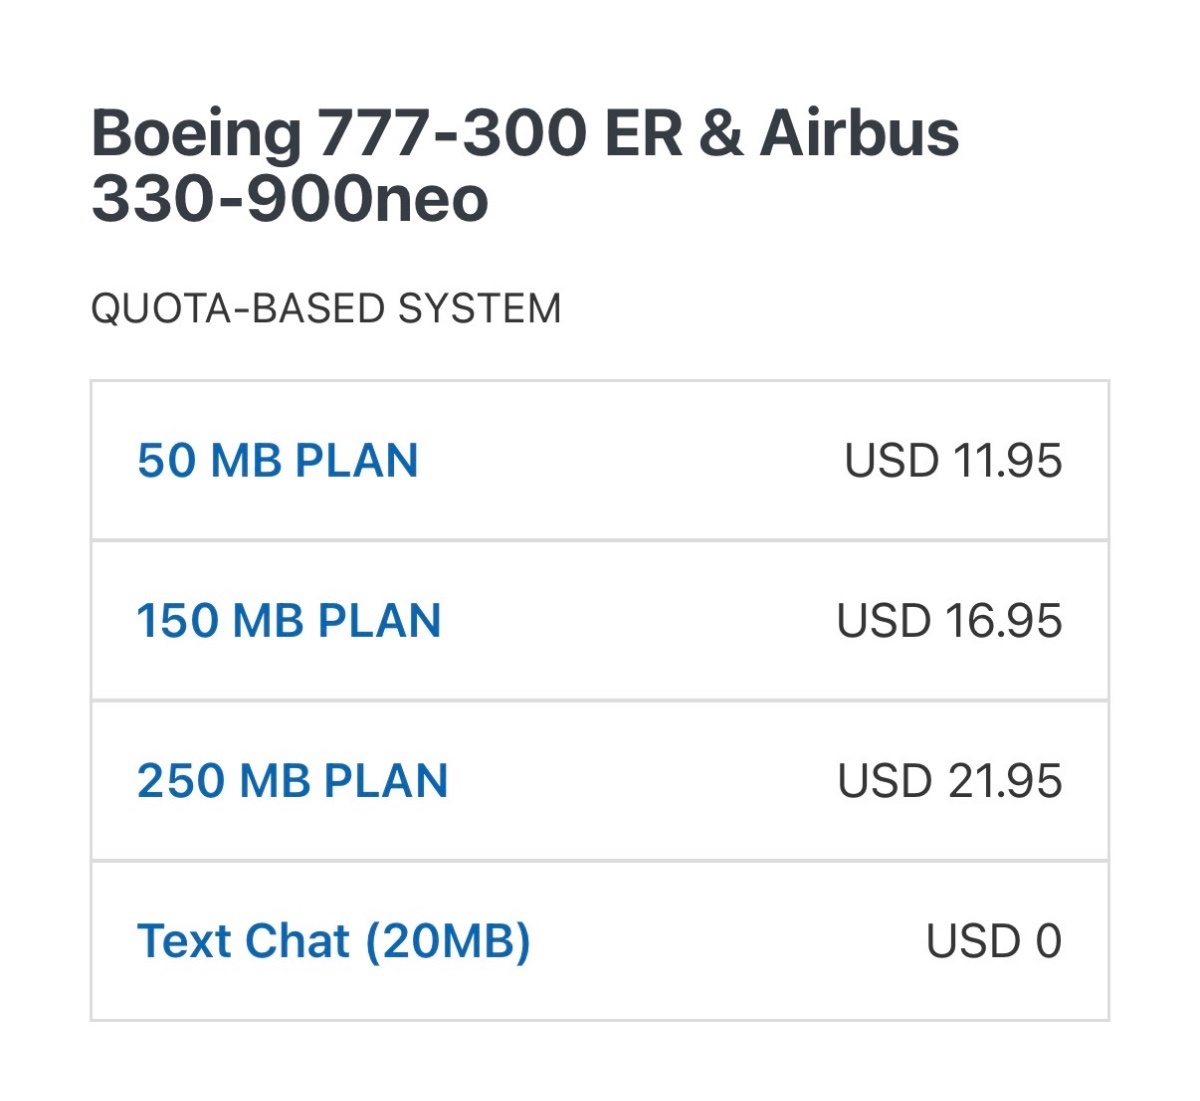Image resolution: width=1200 pixels, height=1101 pixels.
Task: Click the word SYSTEM in the subtitle
Action: coord(479,308)
